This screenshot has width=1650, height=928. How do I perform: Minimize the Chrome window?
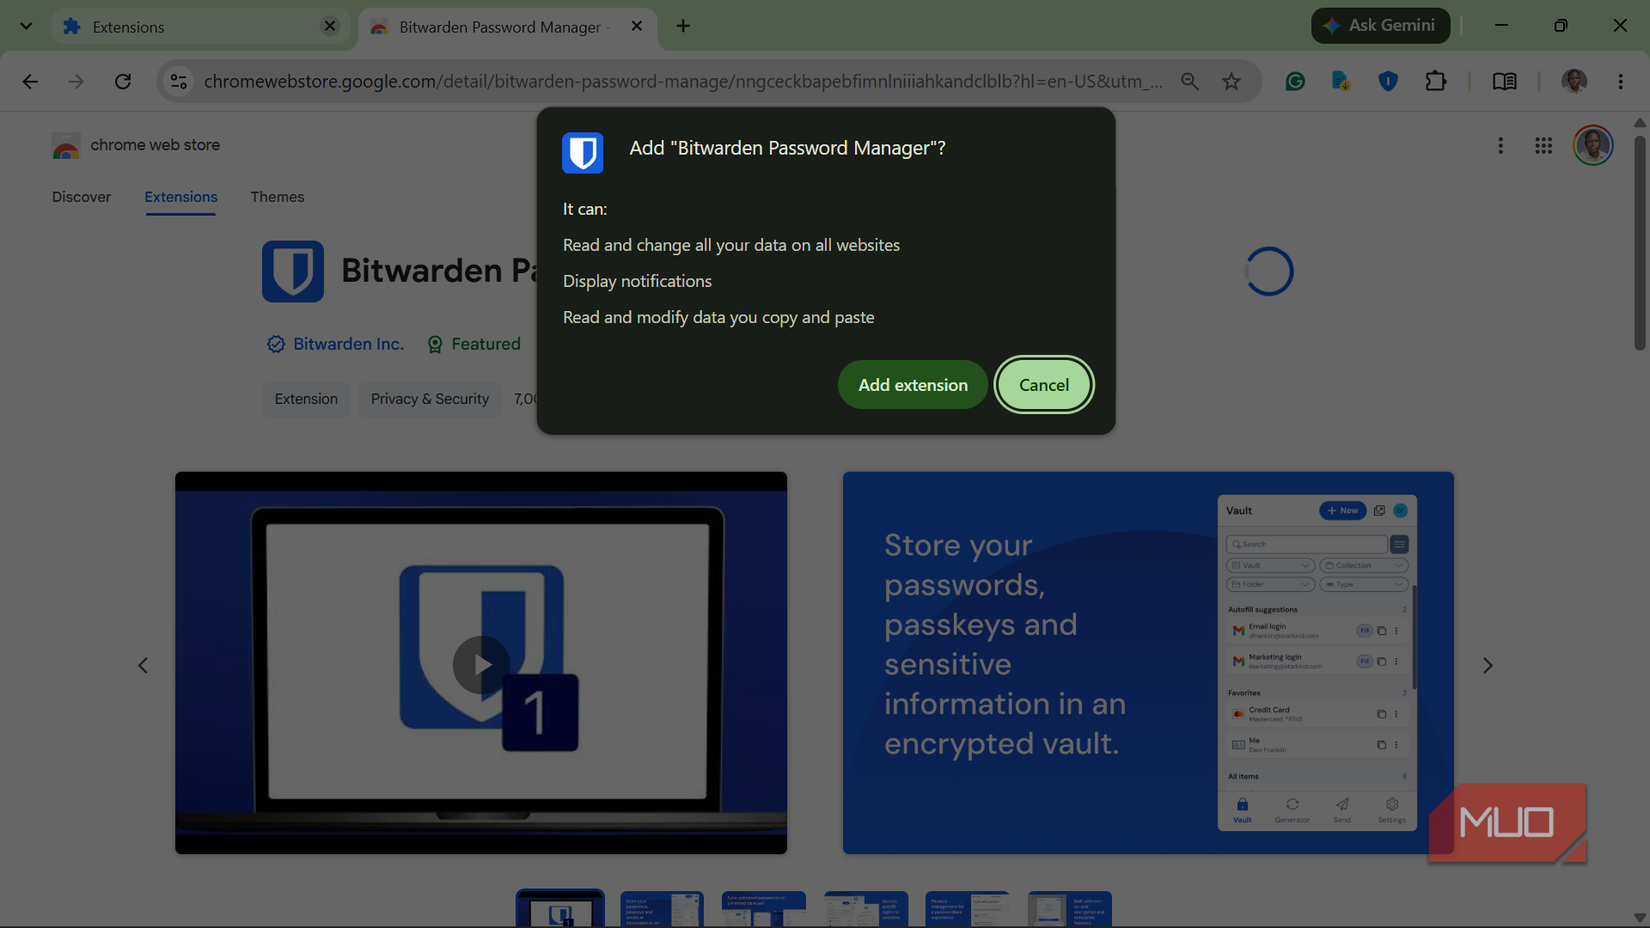coord(1501,26)
